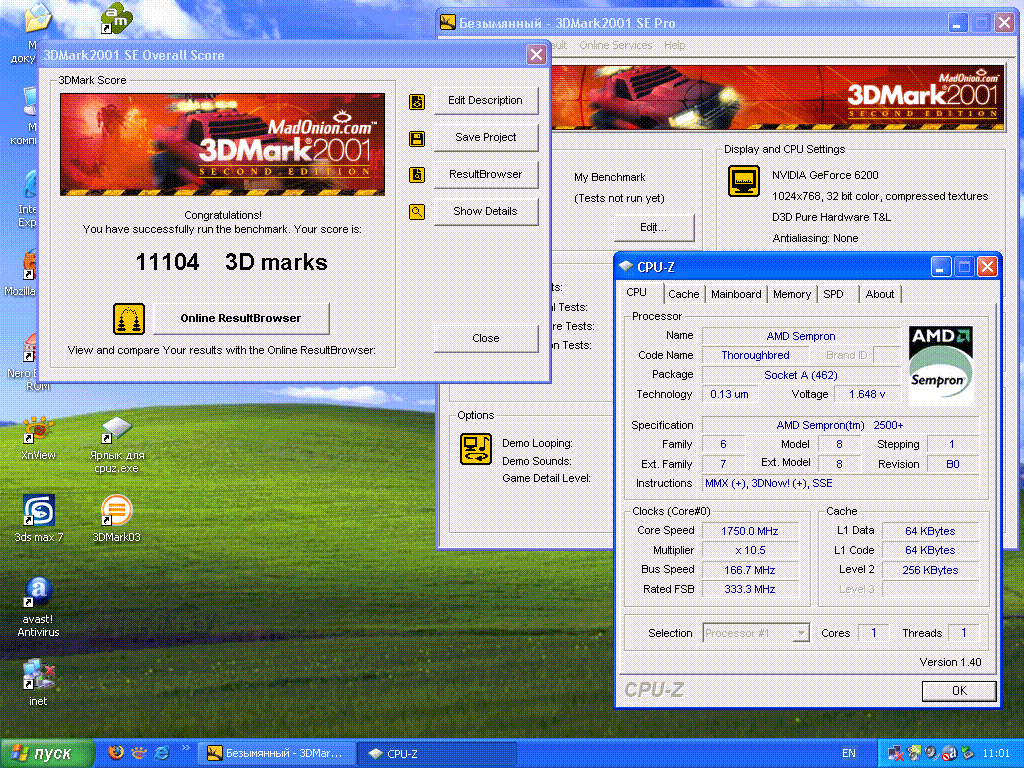Activate the CPU-Z taskbar button
Image resolution: width=1024 pixels, height=768 pixels.
tap(438, 753)
